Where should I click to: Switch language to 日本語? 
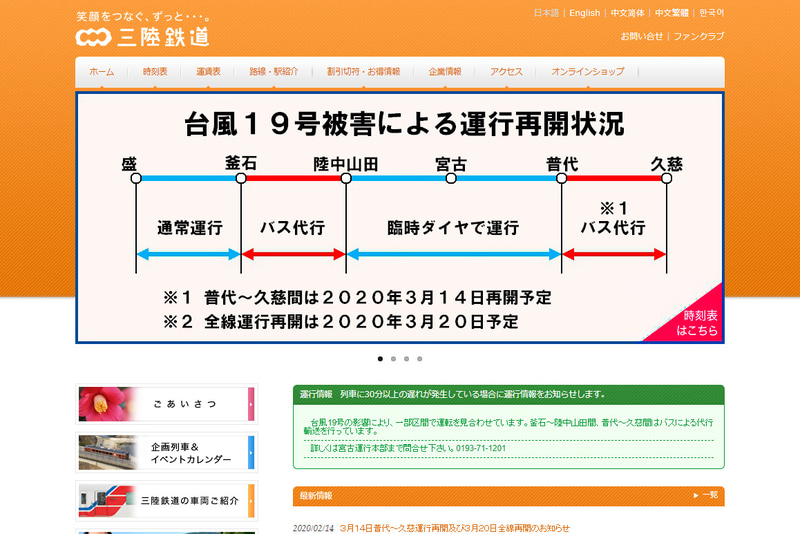point(546,13)
